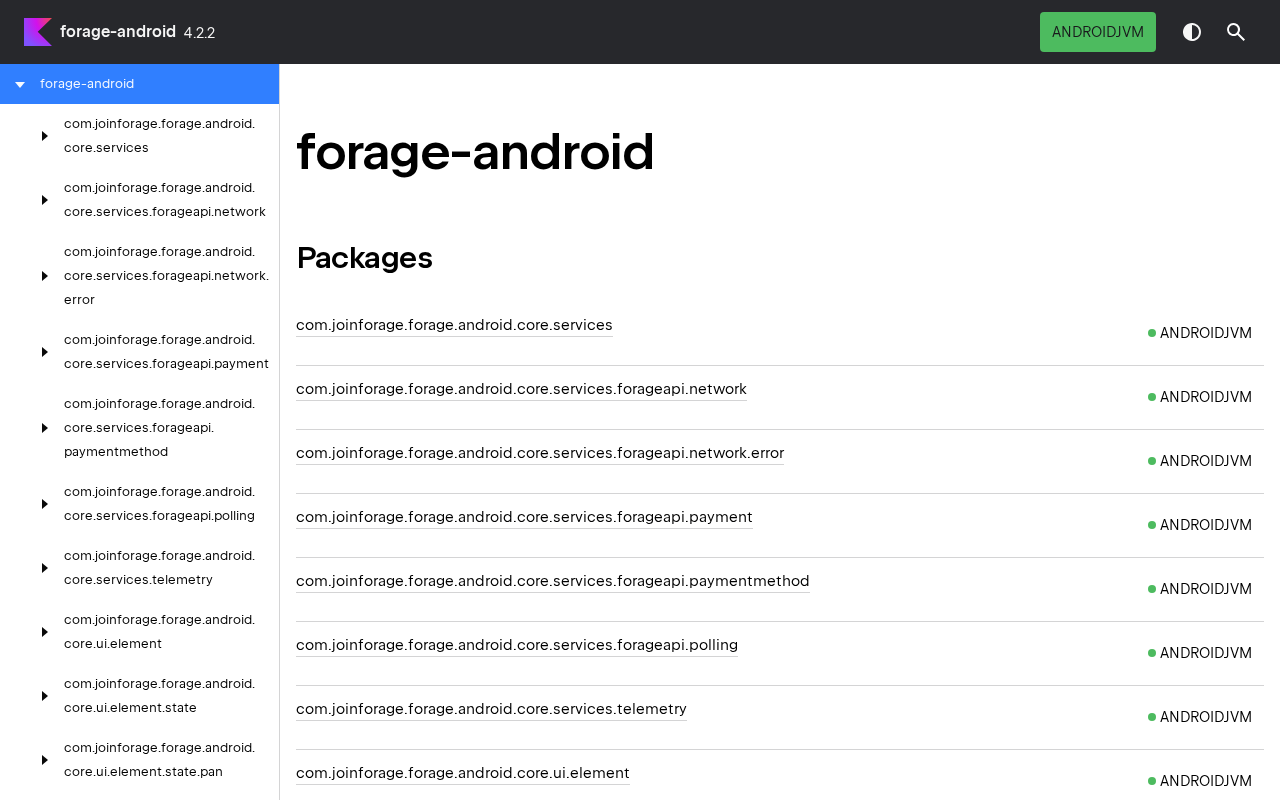Click the Kotlin logo icon
The image size is (1280, 800).
(x=38, y=32)
